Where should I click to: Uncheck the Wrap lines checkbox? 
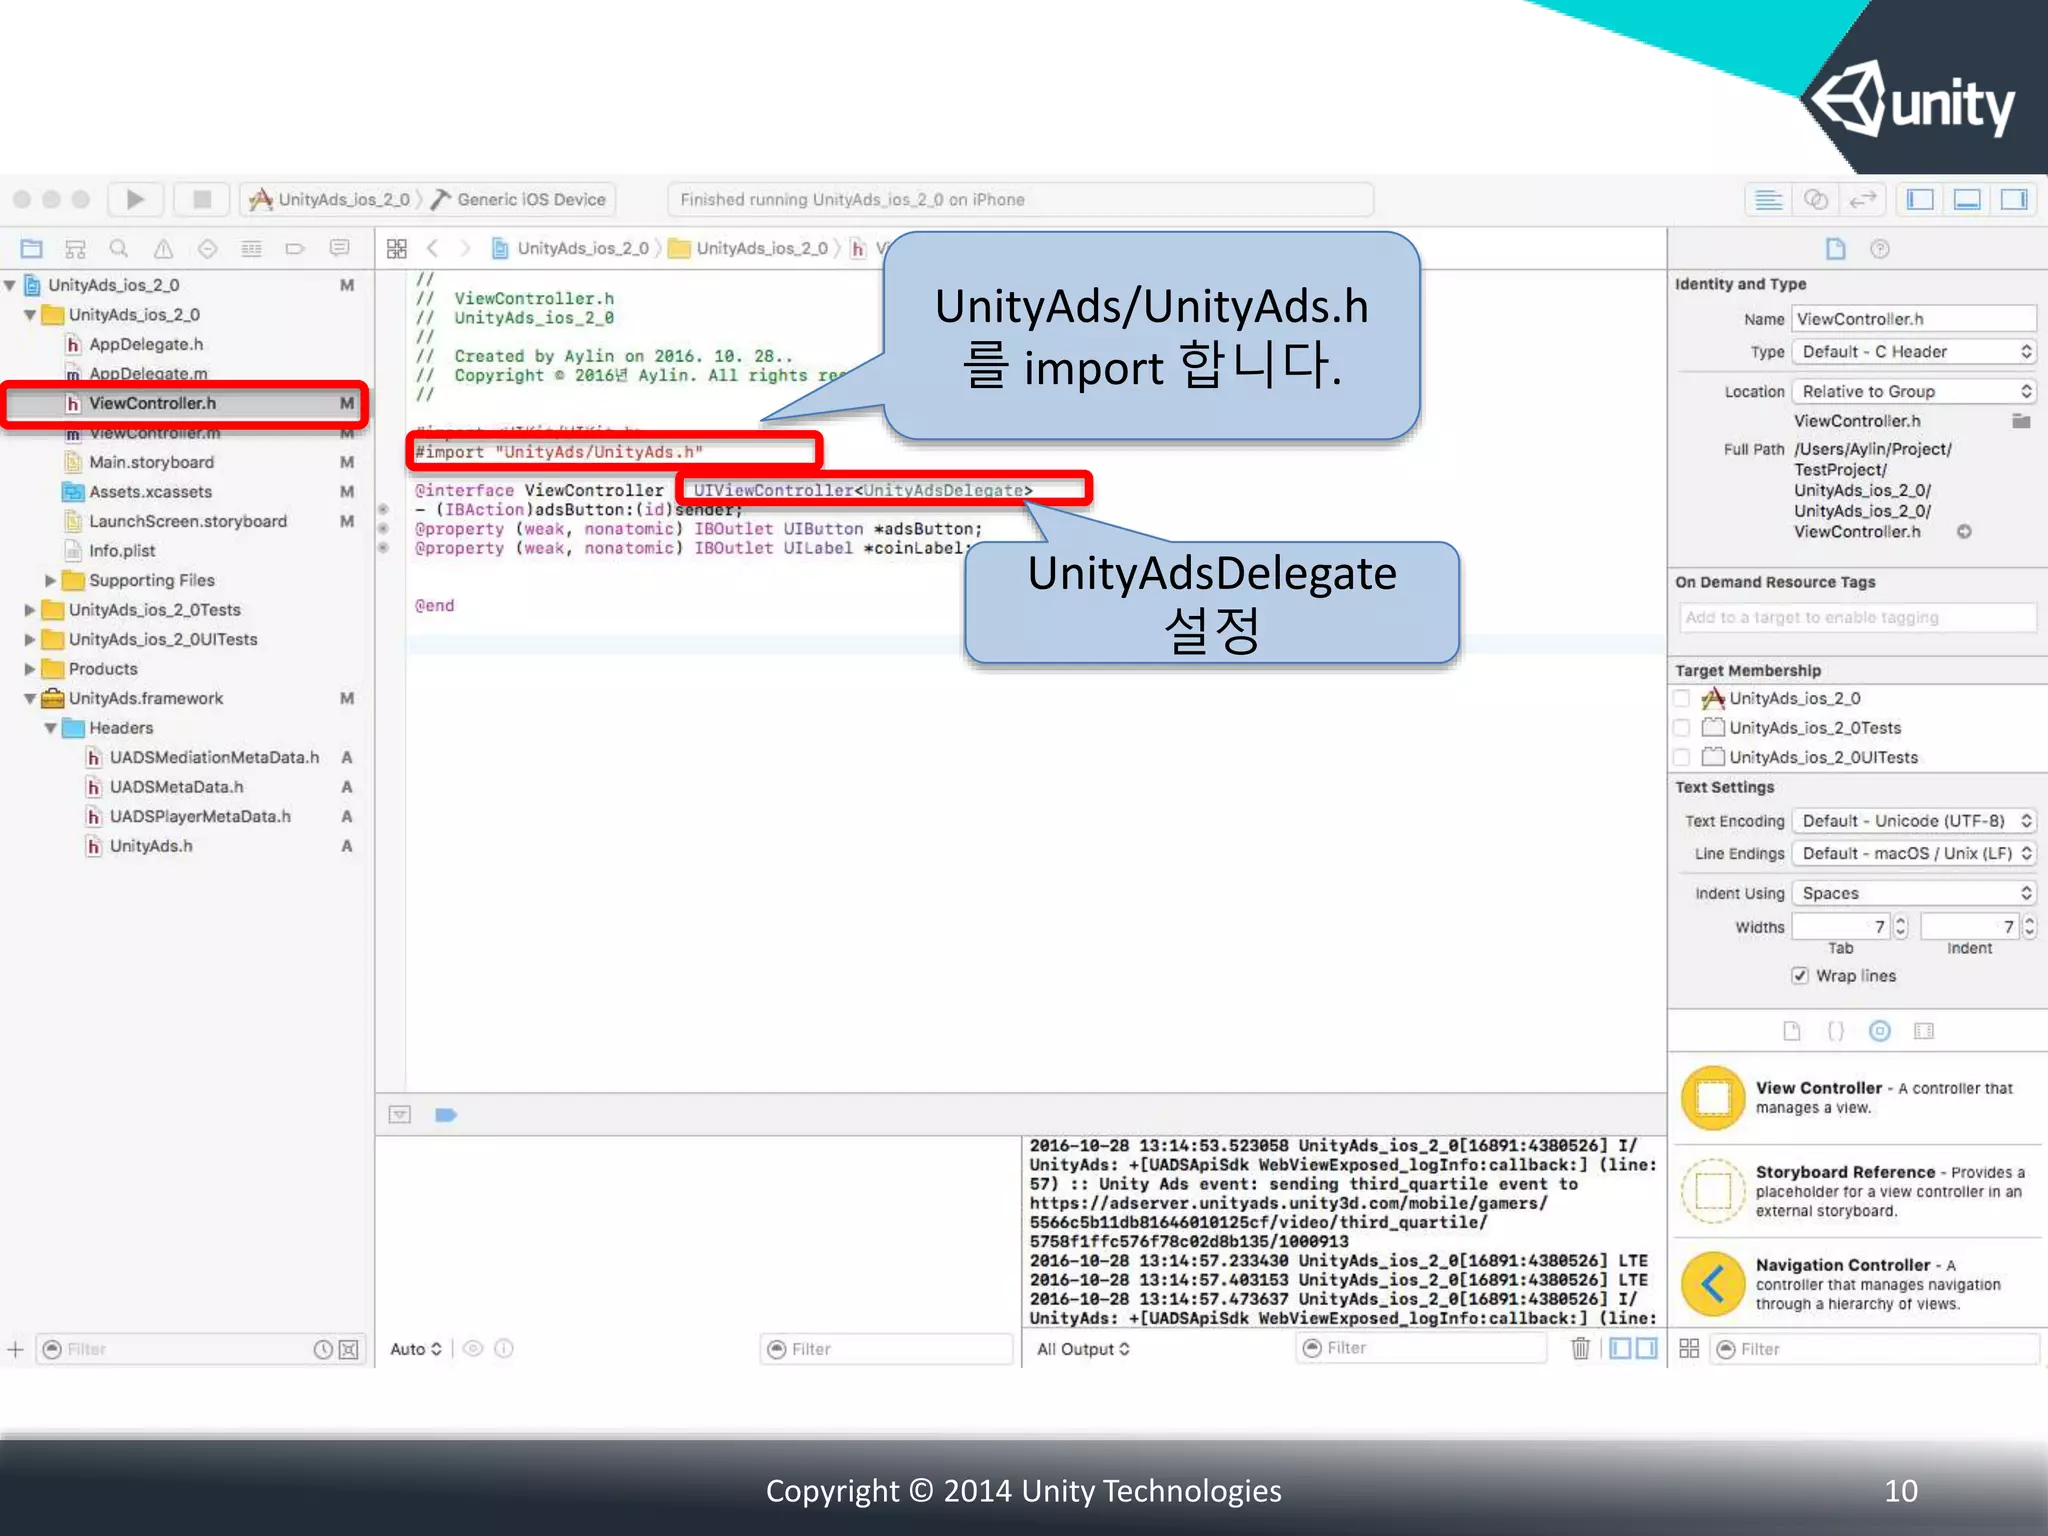(1800, 976)
